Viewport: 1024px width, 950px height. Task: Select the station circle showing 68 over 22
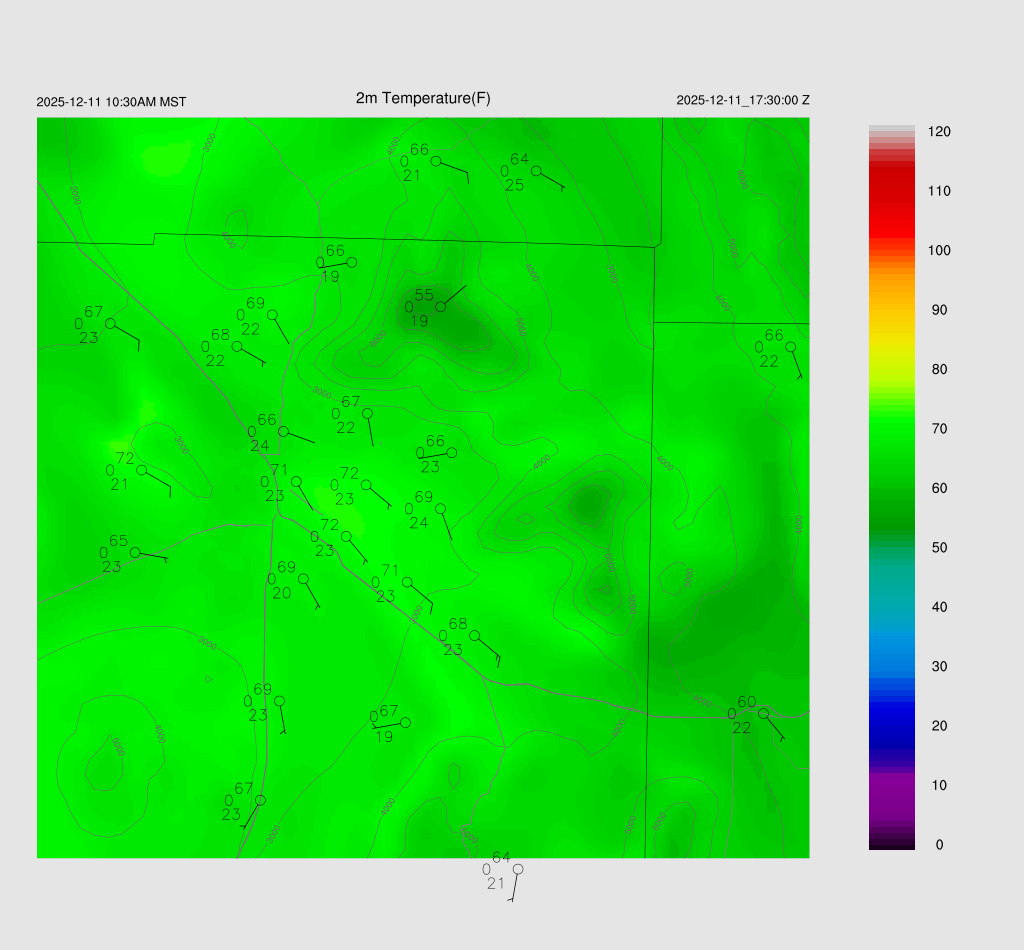click(237, 346)
